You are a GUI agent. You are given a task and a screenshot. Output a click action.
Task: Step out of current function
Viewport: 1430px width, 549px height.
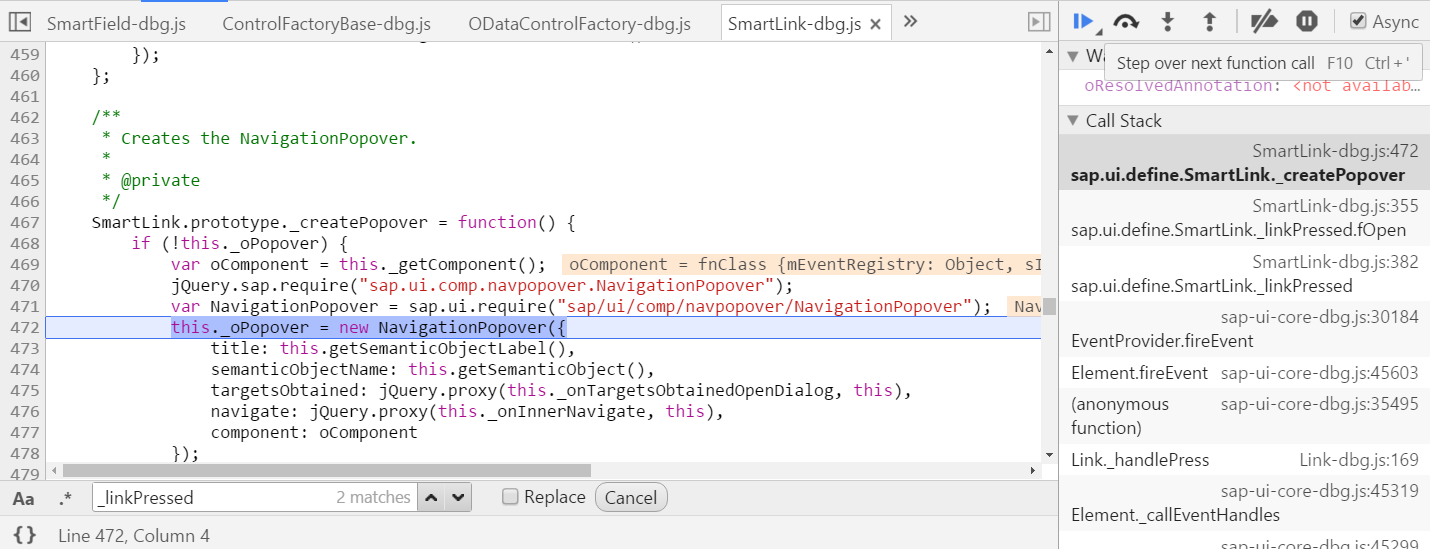[x=1209, y=21]
